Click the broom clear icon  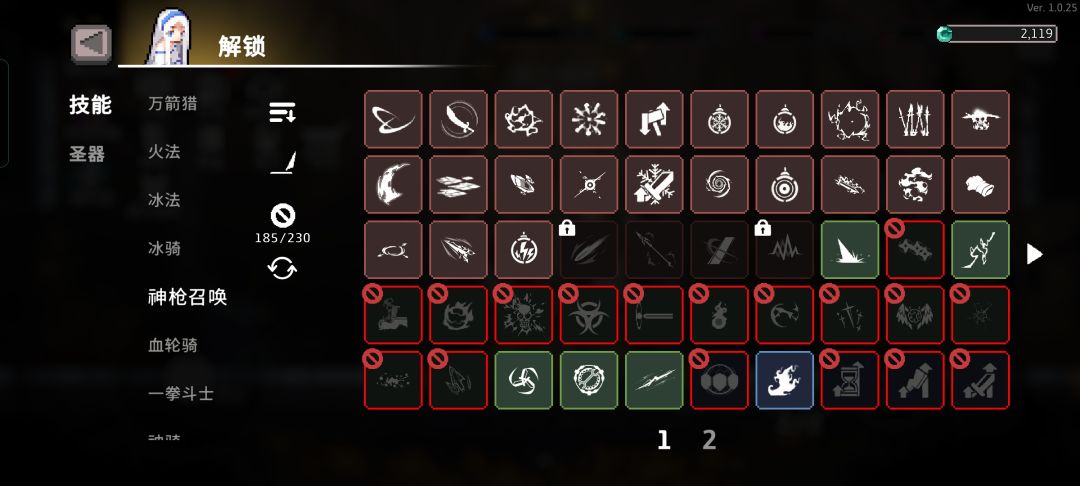coord(282,162)
